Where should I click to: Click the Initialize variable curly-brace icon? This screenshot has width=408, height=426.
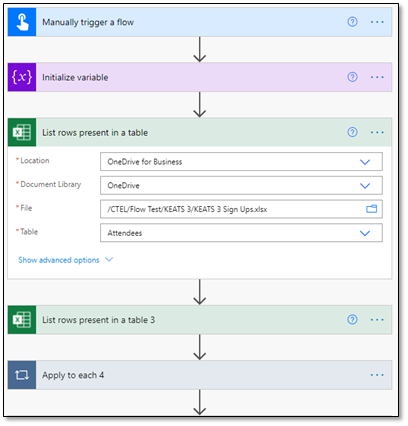tap(22, 77)
